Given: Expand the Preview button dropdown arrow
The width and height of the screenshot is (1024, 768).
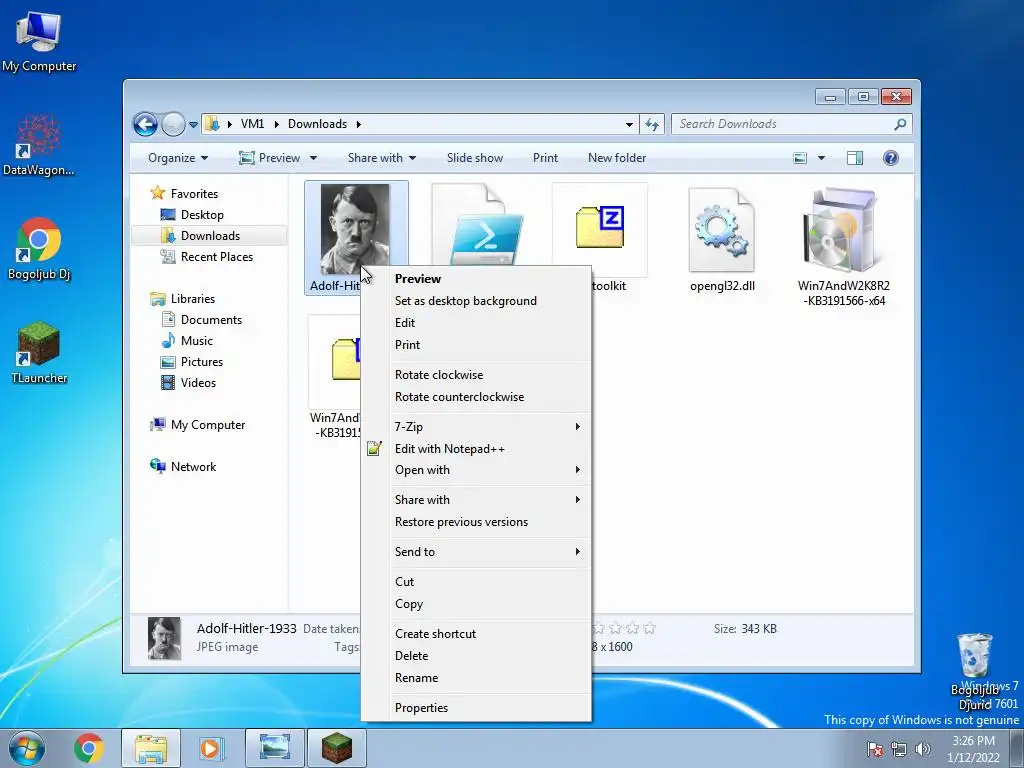Looking at the screenshot, I should pyautogui.click(x=313, y=158).
